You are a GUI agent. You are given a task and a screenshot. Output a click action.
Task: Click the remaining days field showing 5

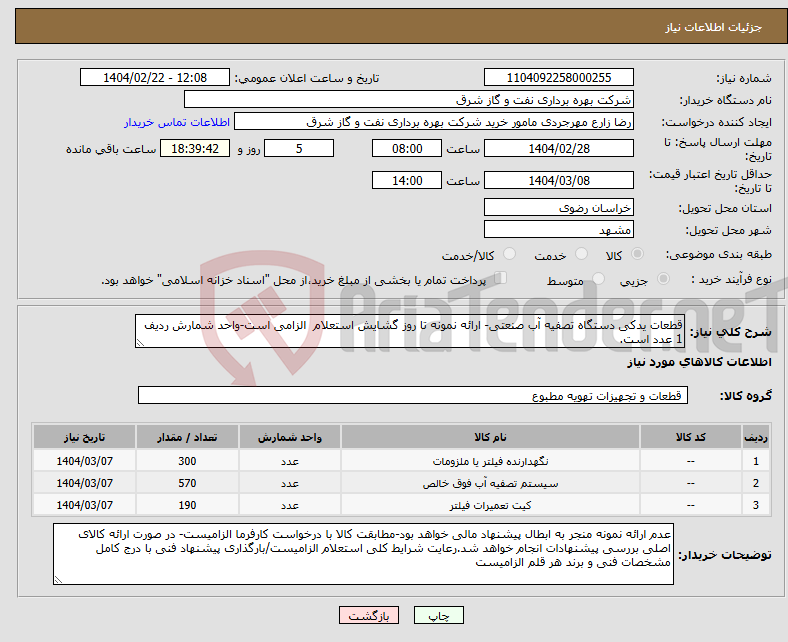299,148
